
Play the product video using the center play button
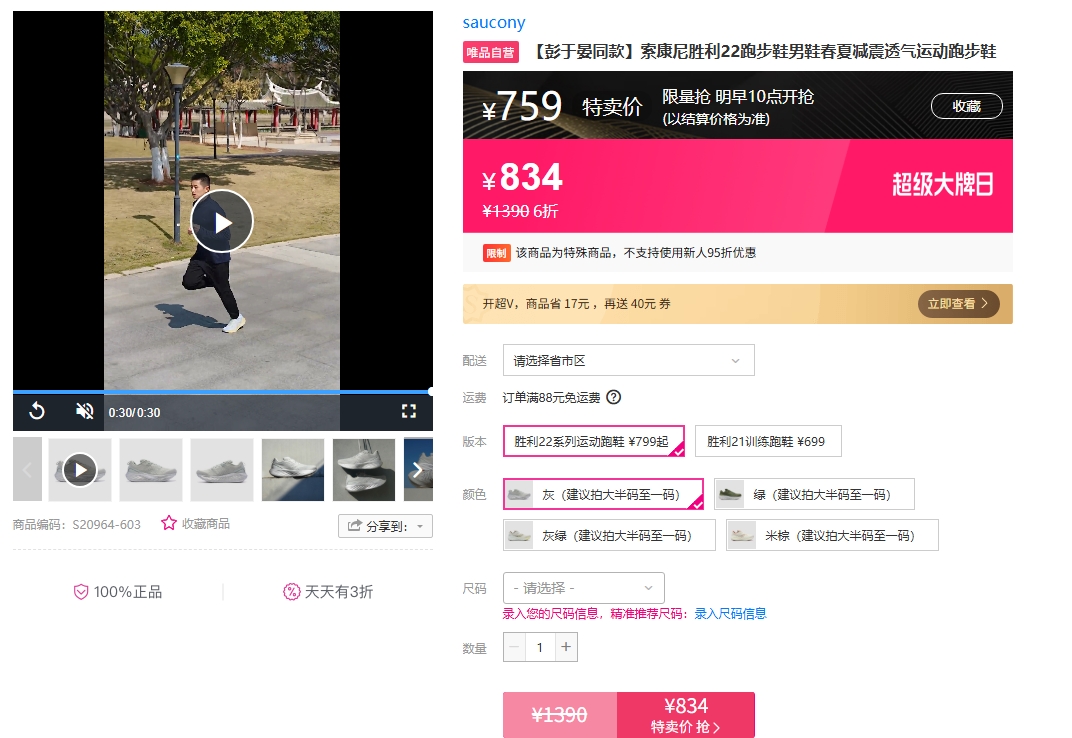click(x=222, y=222)
